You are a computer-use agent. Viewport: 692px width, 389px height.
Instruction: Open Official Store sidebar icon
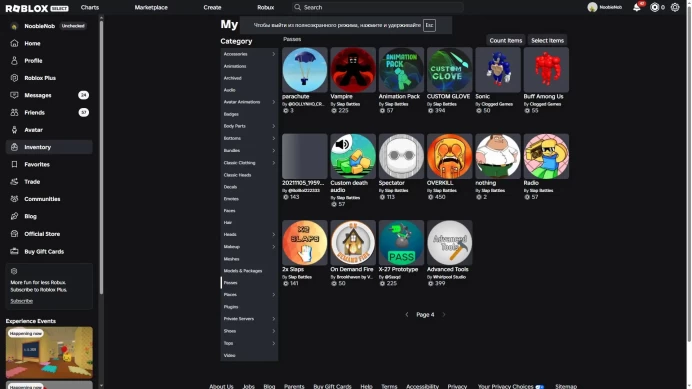tap(14, 234)
